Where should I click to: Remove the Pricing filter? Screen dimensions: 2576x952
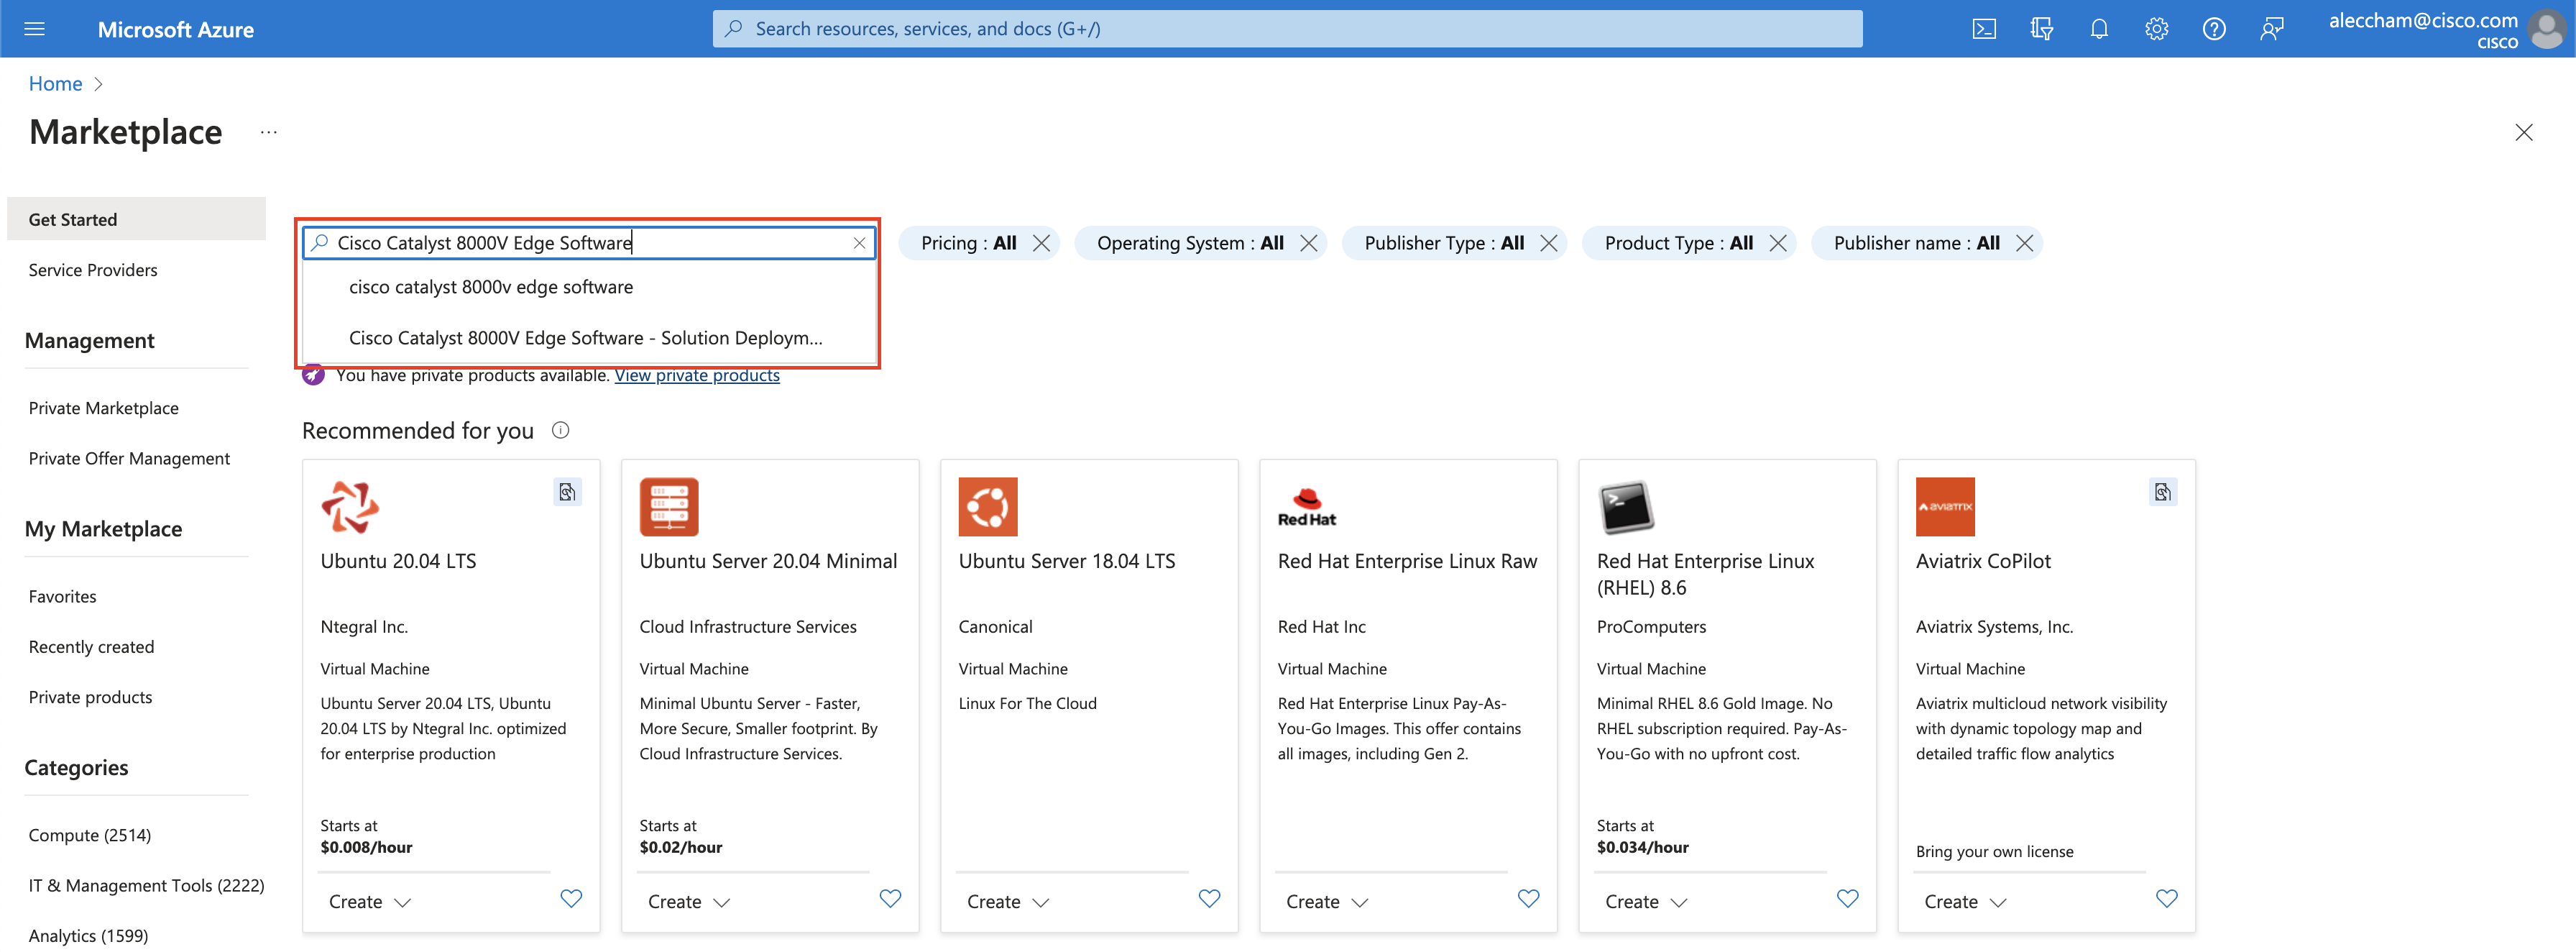[1041, 243]
